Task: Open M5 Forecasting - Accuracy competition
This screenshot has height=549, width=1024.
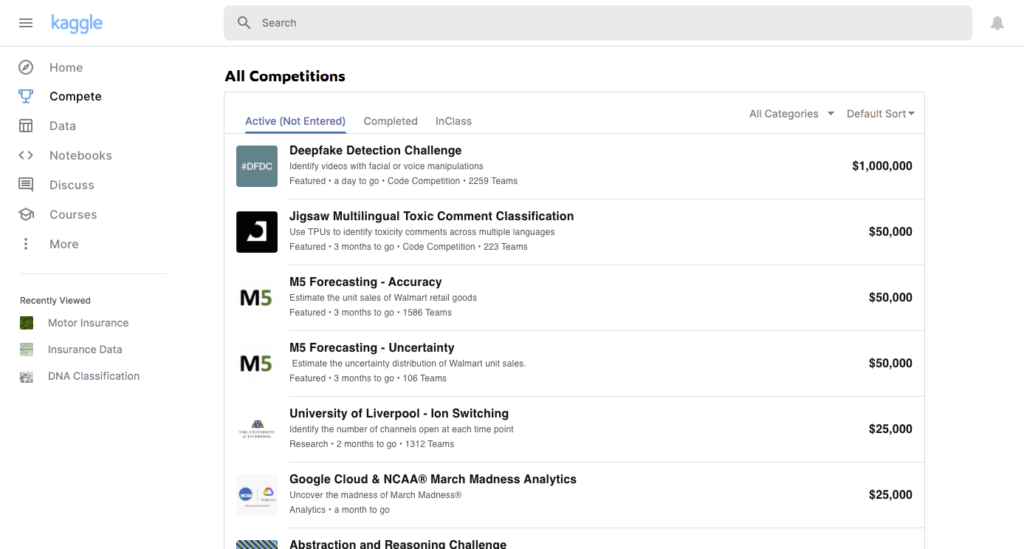Action: pos(366,282)
